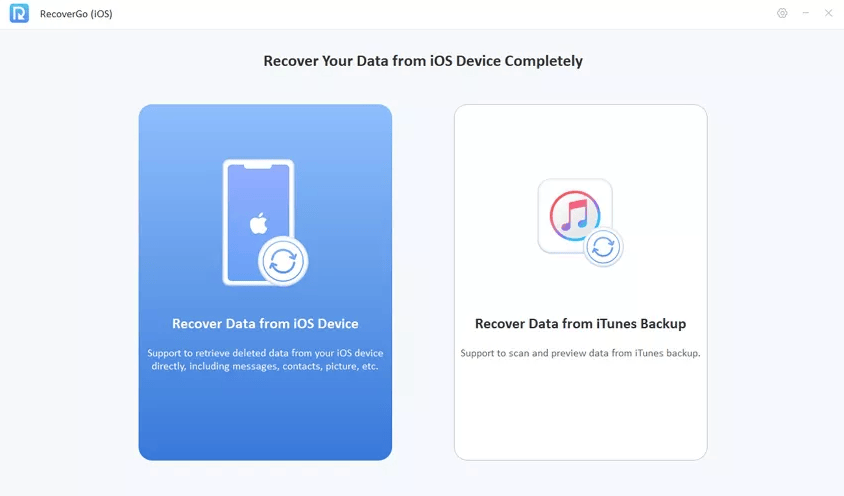Image resolution: width=844 pixels, height=496 pixels.
Task: Click the white iTunes Backup recovery card
Action: tap(581, 282)
